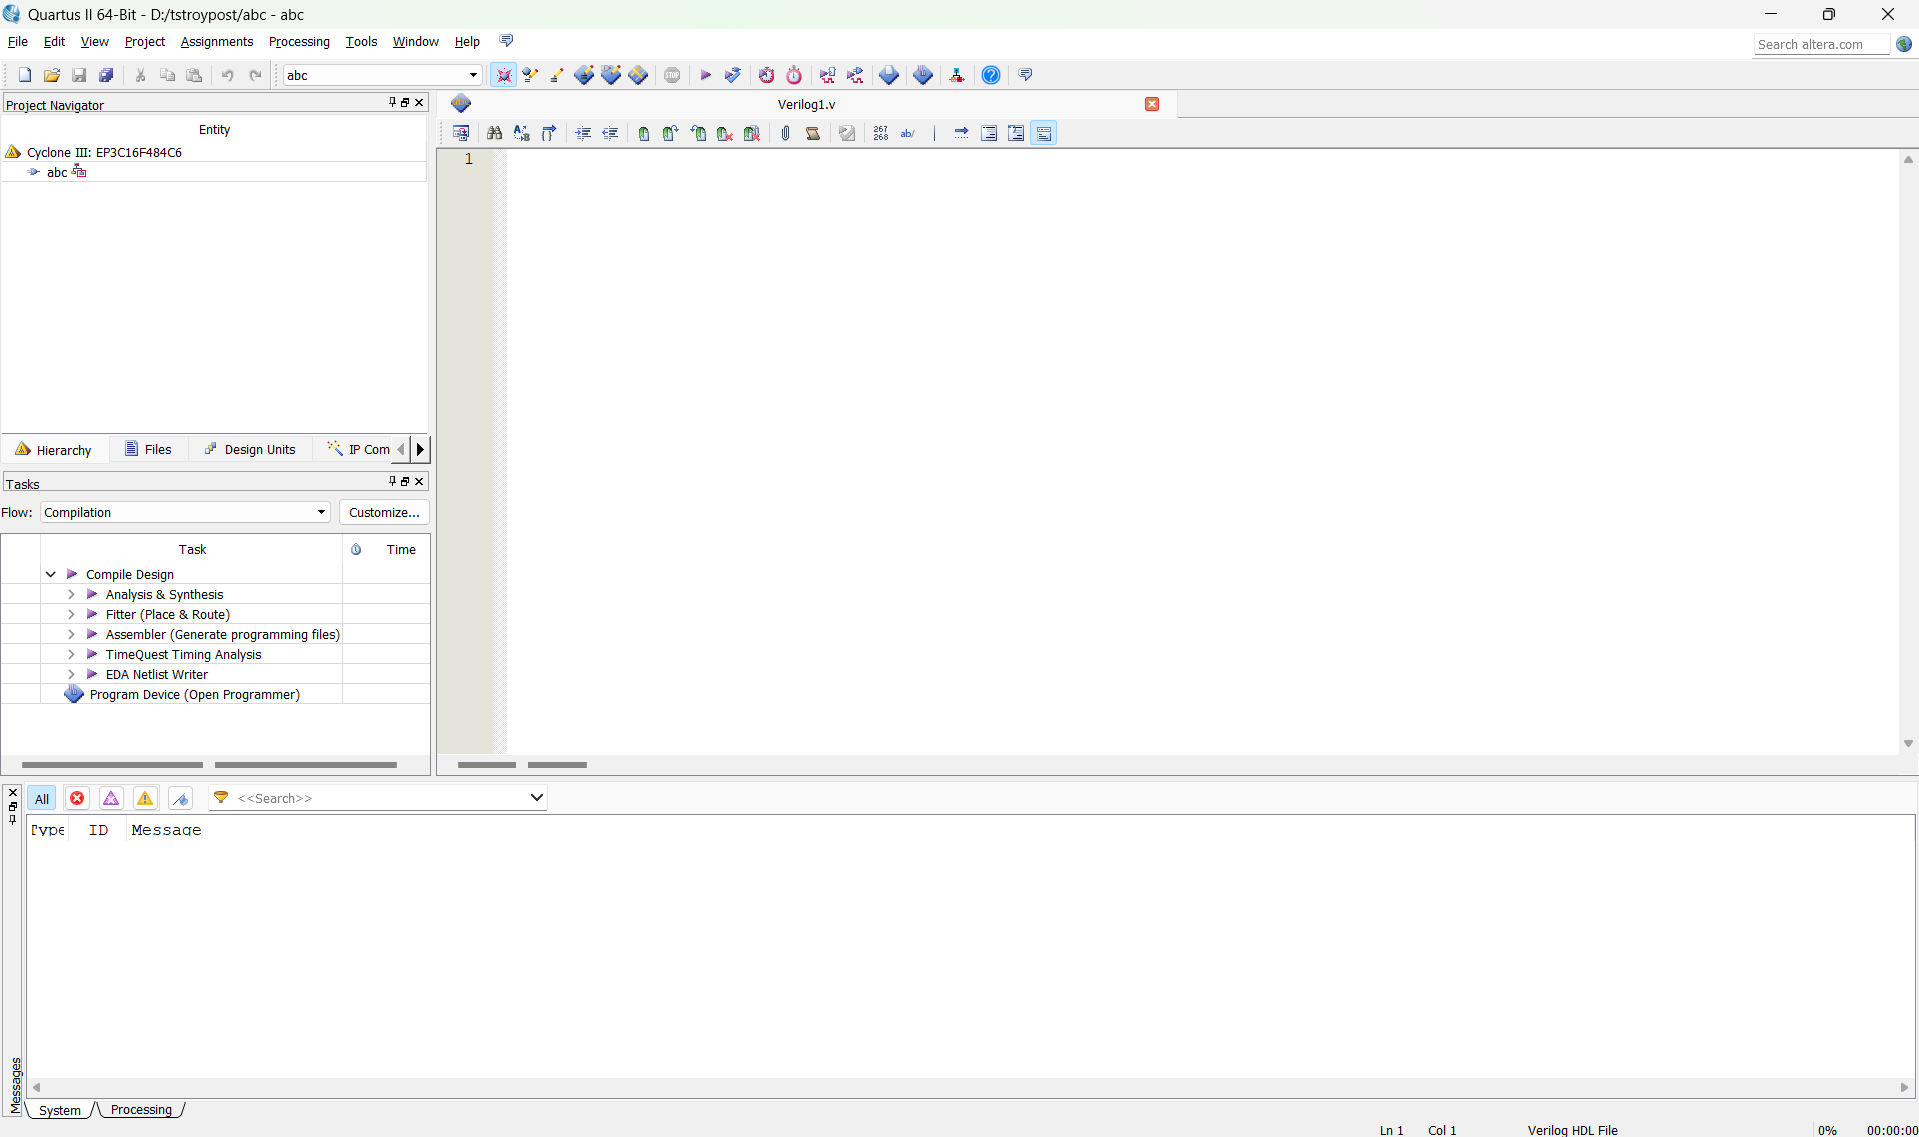The height and width of the screenshot is (1137, 1919).
Task: Toggle info messages filter blue icon
Action: pos(180,798)
